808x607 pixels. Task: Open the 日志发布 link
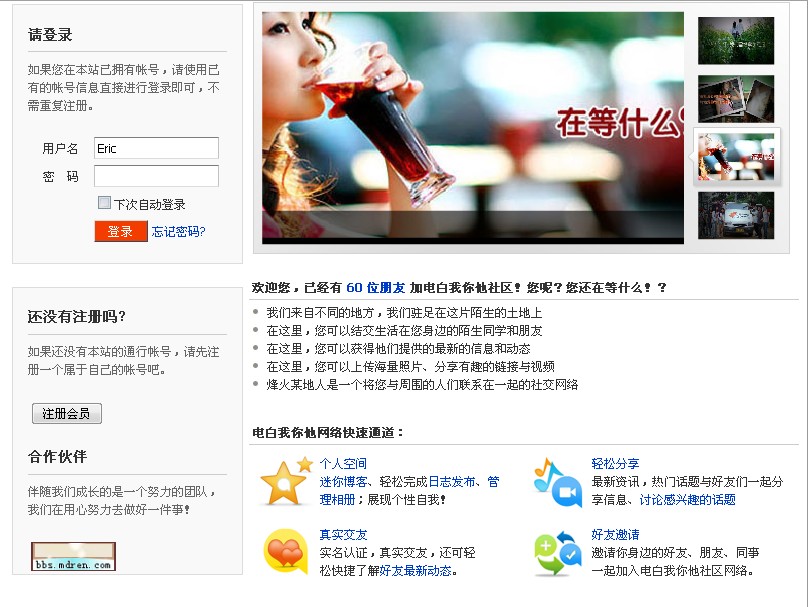[x=452, y=482]
